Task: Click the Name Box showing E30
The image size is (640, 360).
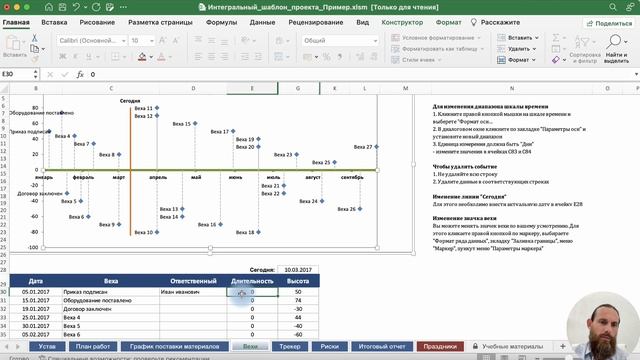Action: [16, 74]
